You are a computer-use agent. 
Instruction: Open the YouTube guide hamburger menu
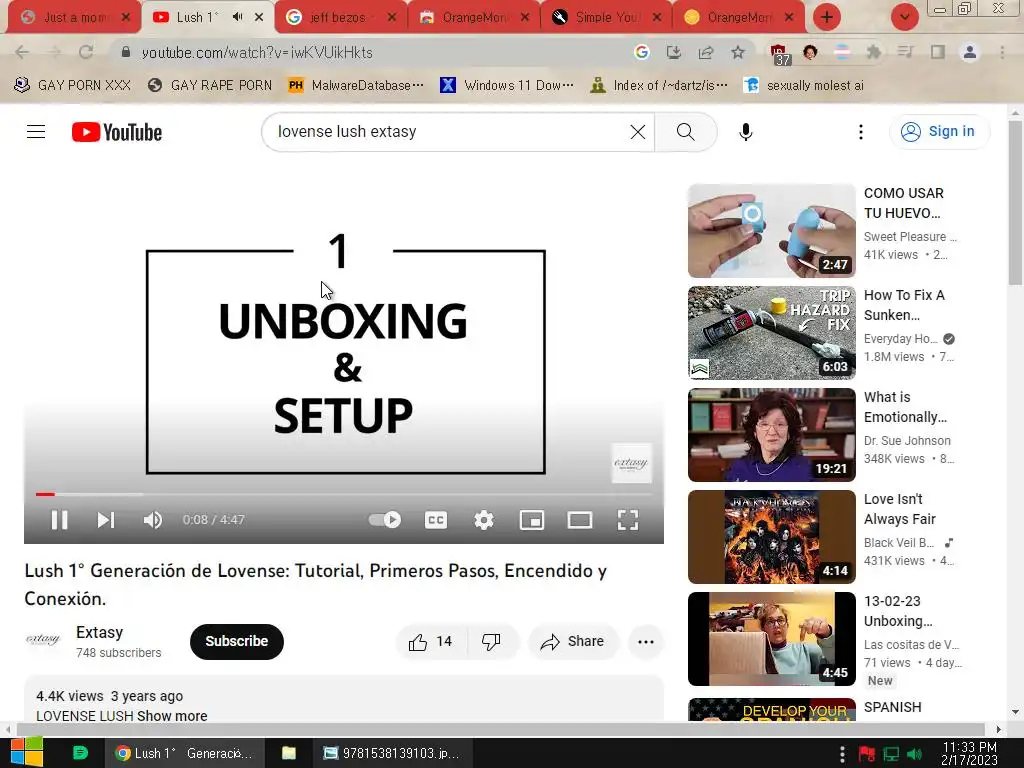[36, 132]
